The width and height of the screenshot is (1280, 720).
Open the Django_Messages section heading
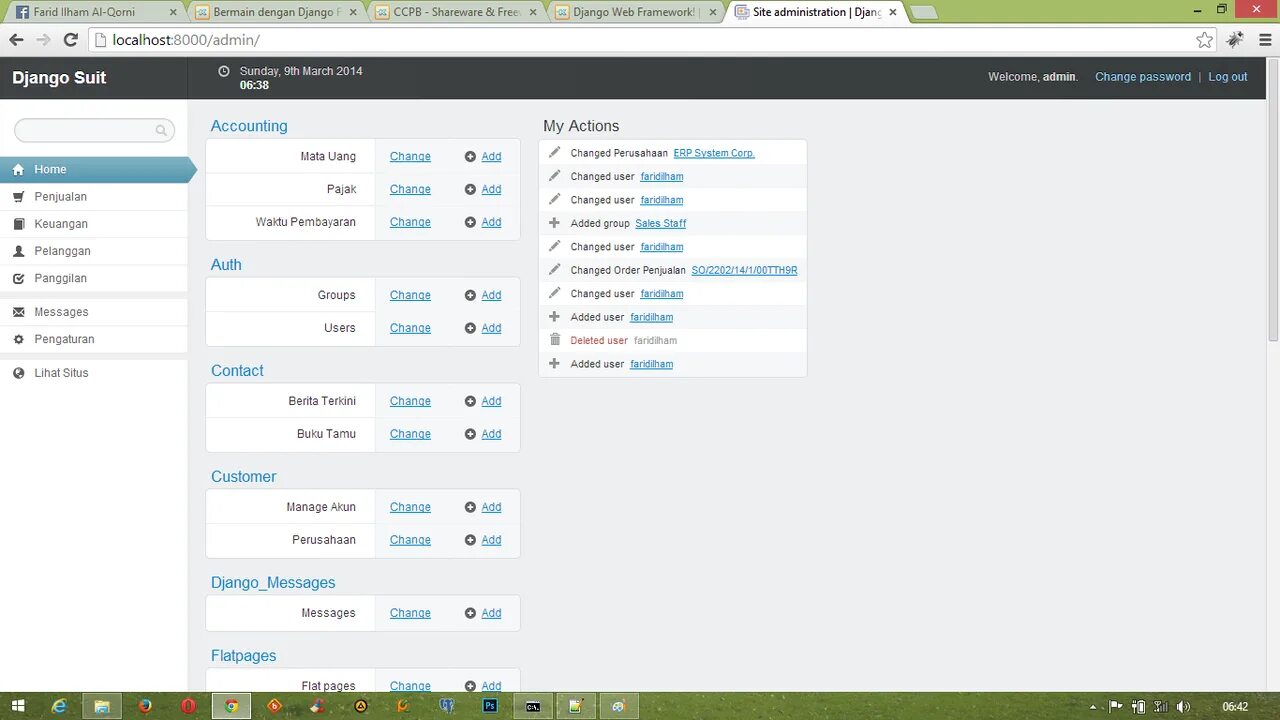tap(273, 583)
